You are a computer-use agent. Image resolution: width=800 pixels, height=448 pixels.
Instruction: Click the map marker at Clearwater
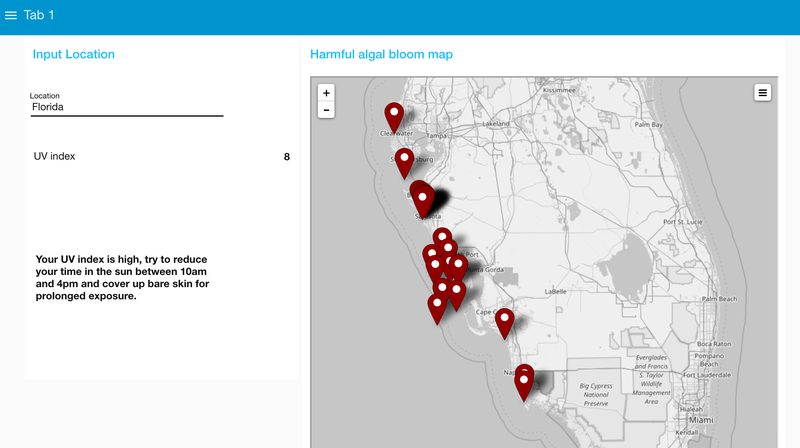click(394, 115)
